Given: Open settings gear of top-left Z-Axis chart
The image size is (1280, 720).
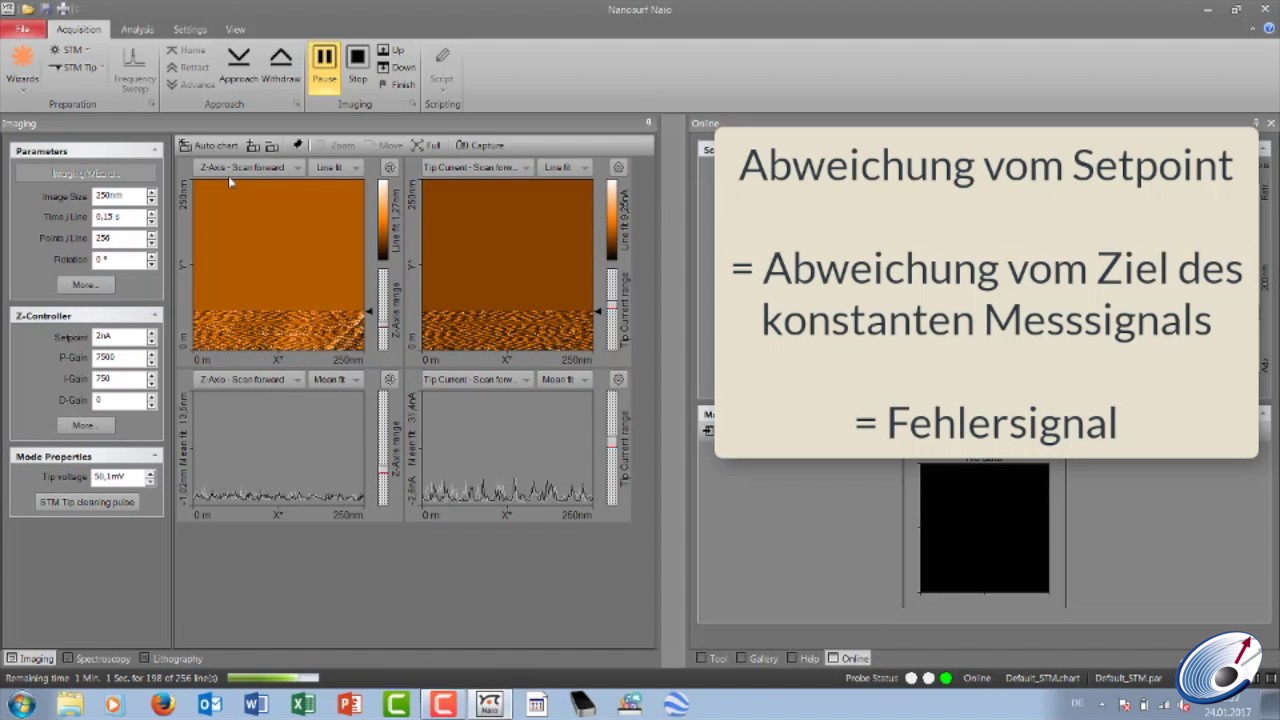Looking at the screenshot, I should (389, 167).
